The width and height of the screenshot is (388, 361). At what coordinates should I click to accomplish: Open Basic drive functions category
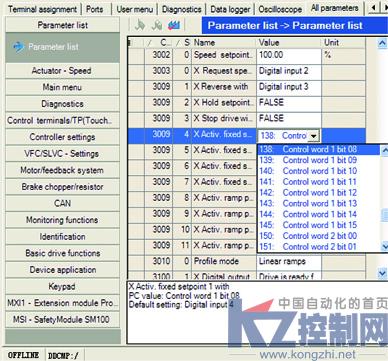coord(62,253)
